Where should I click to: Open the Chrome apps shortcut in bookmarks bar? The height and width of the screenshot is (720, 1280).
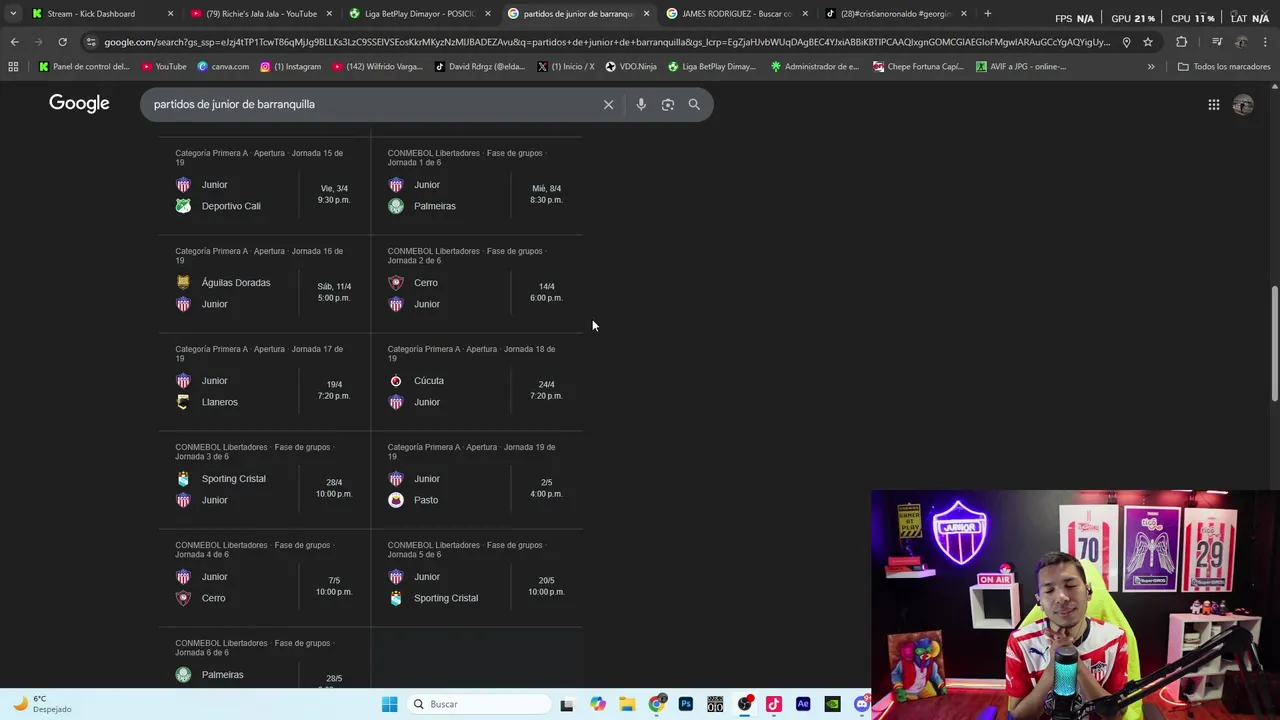tap(13, 67)
